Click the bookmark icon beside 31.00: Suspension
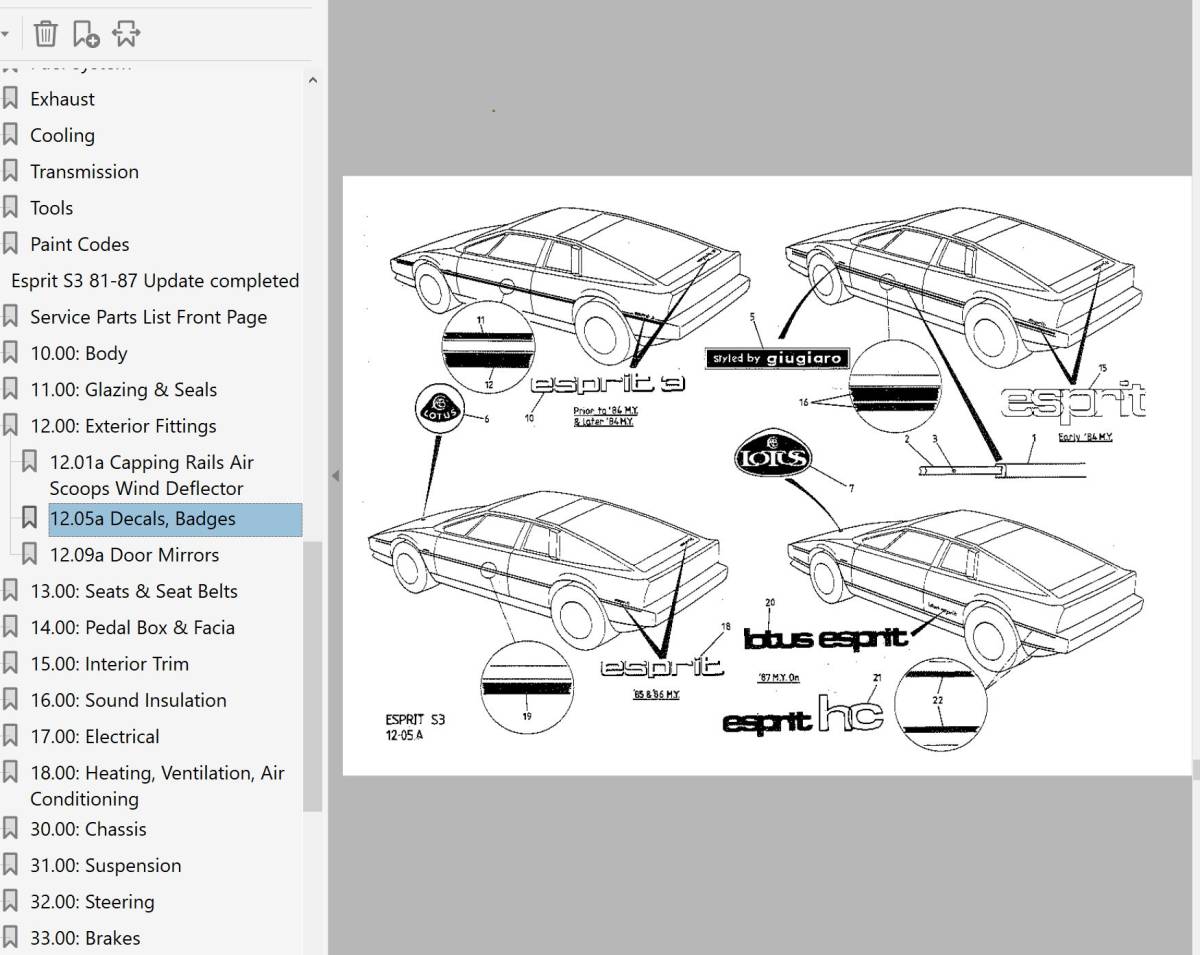The image size is (1200, 955). pyautogui.click(x=11, y=865)
